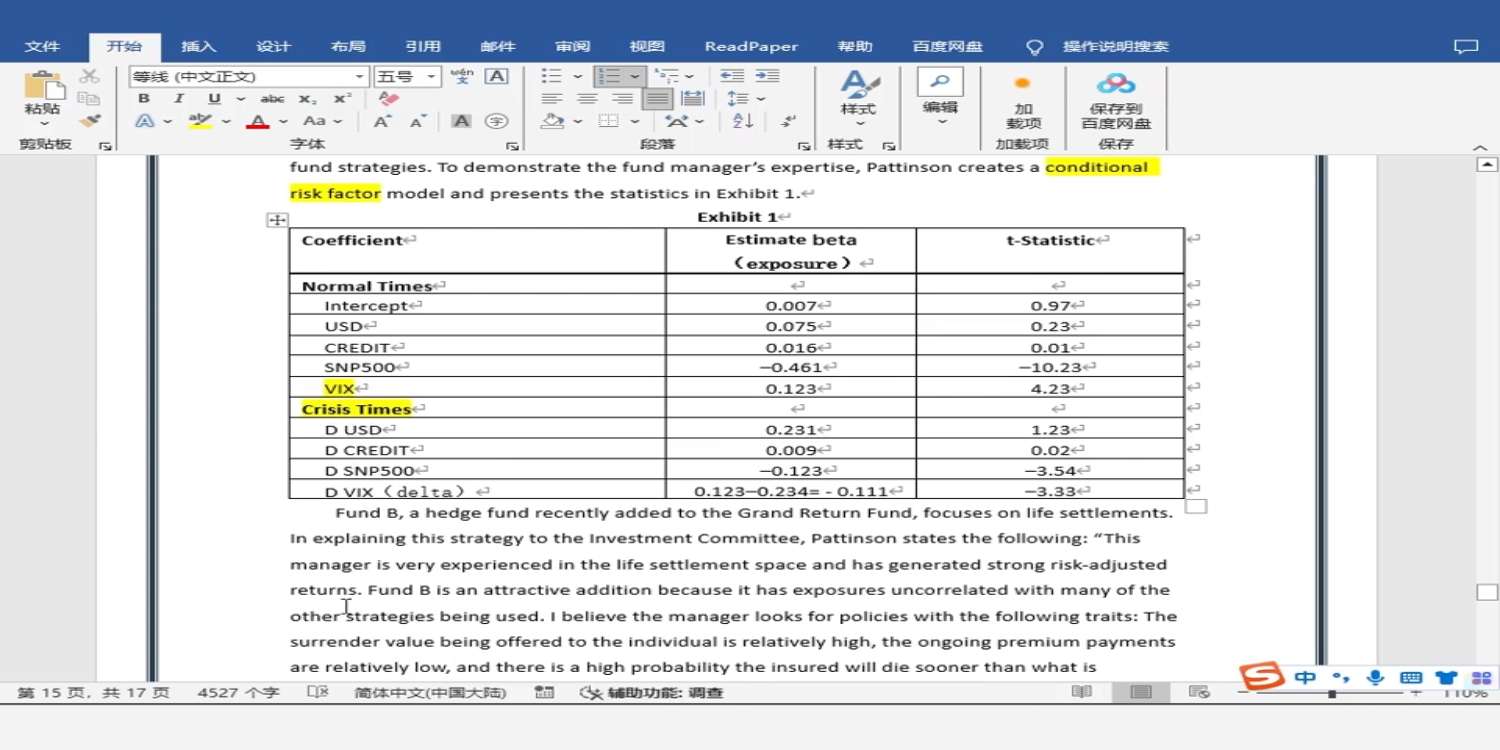The image size is (1500, 750).
Task: Click the Cut scissors icon
Action: [x=89, y=76]
